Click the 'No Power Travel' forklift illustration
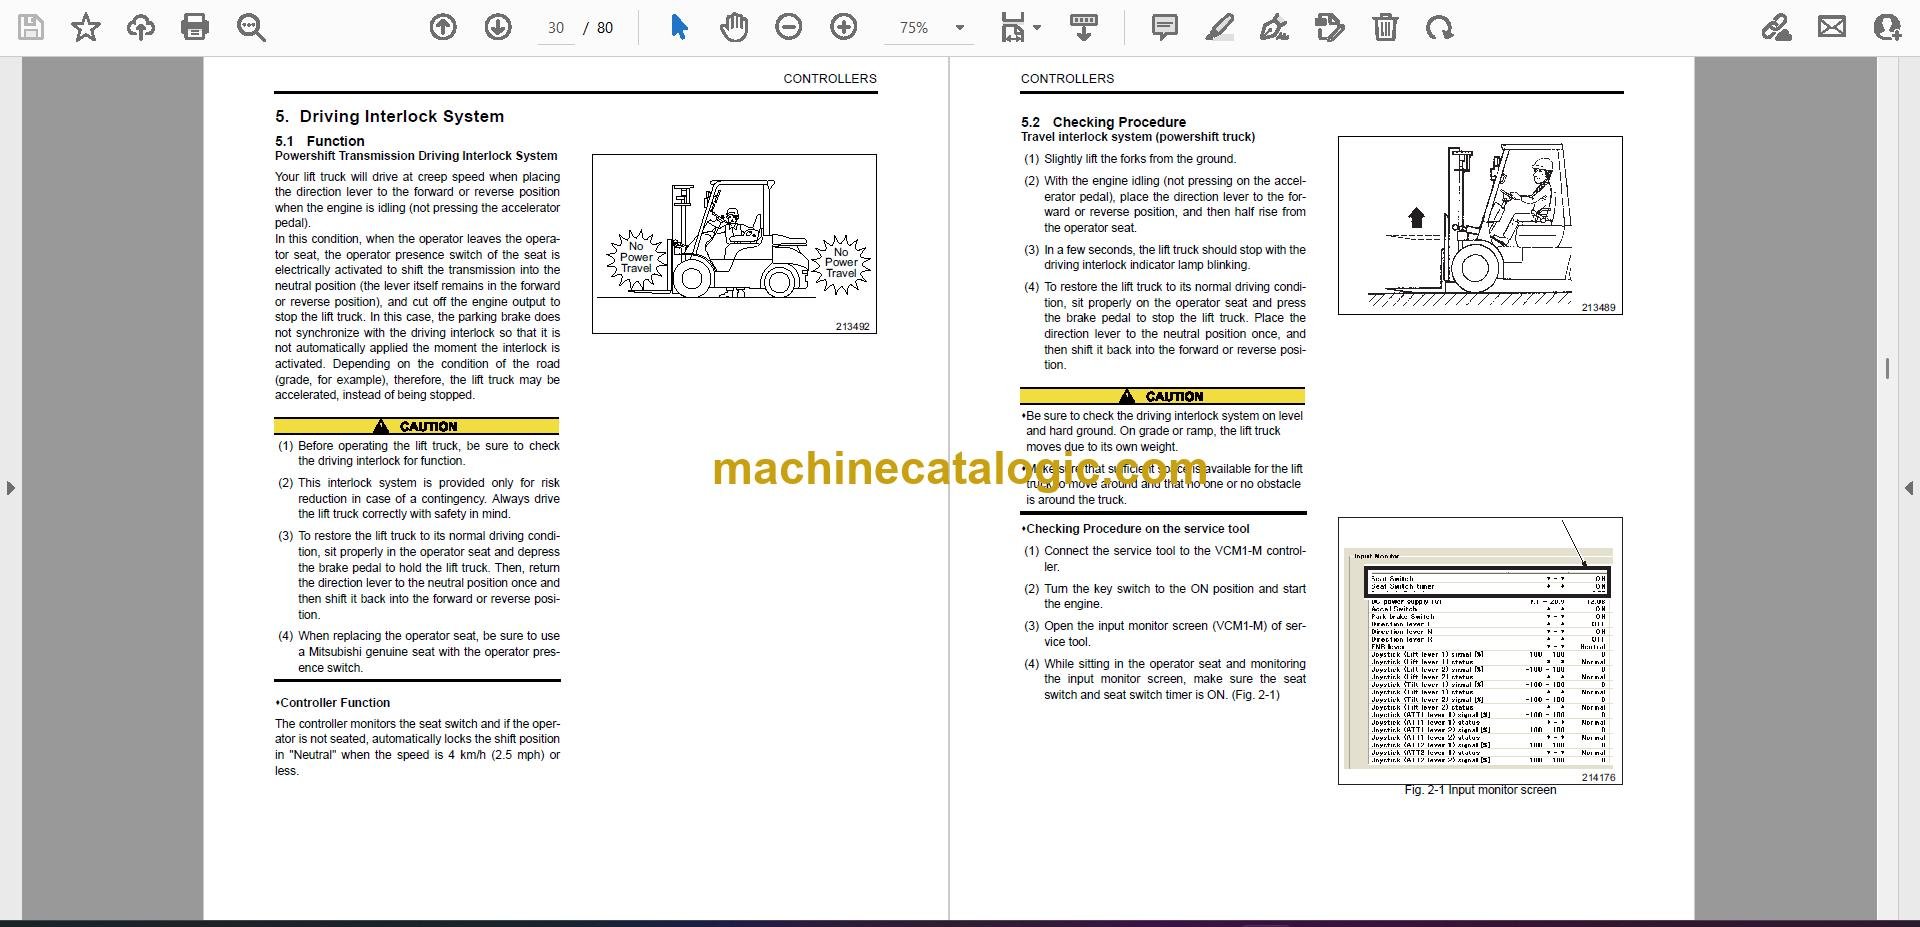Image resolution: width=1920 pixels, height=927 pixels. [734, 244]
